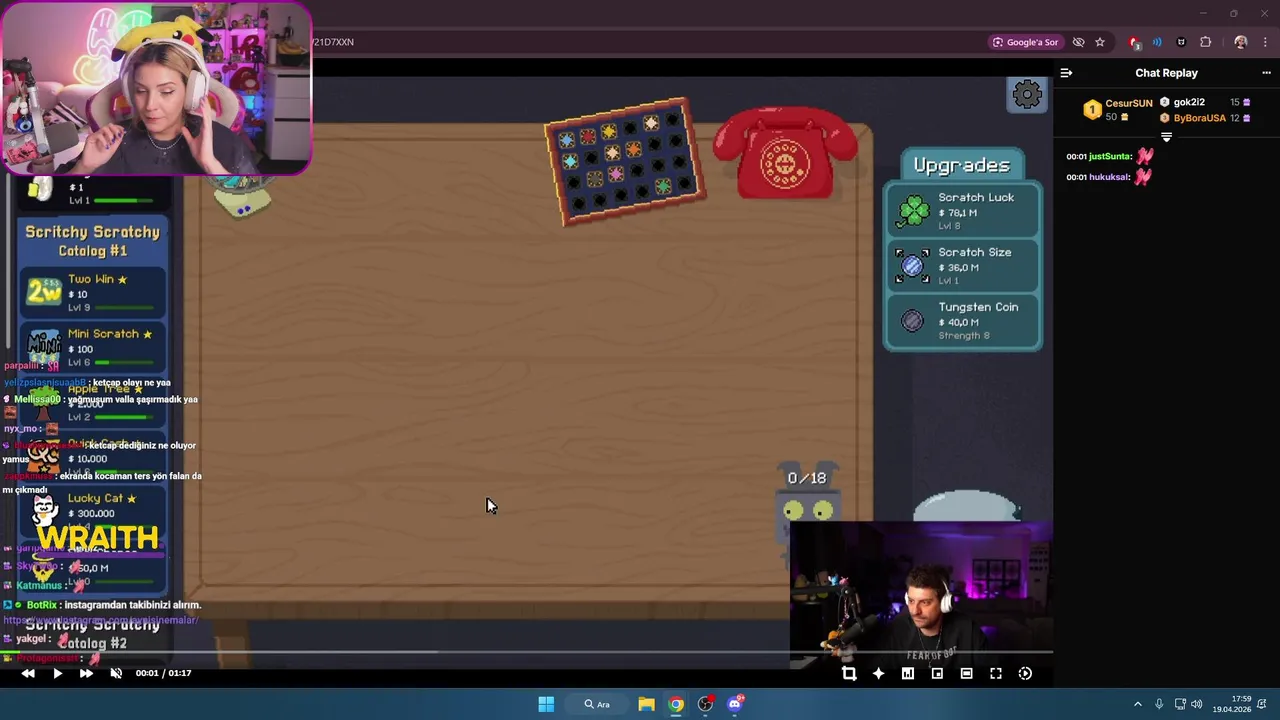Purchase a Two Win ticket
Screen dimensions: 1280x720
pyautogui.click(x=92, y=293)
